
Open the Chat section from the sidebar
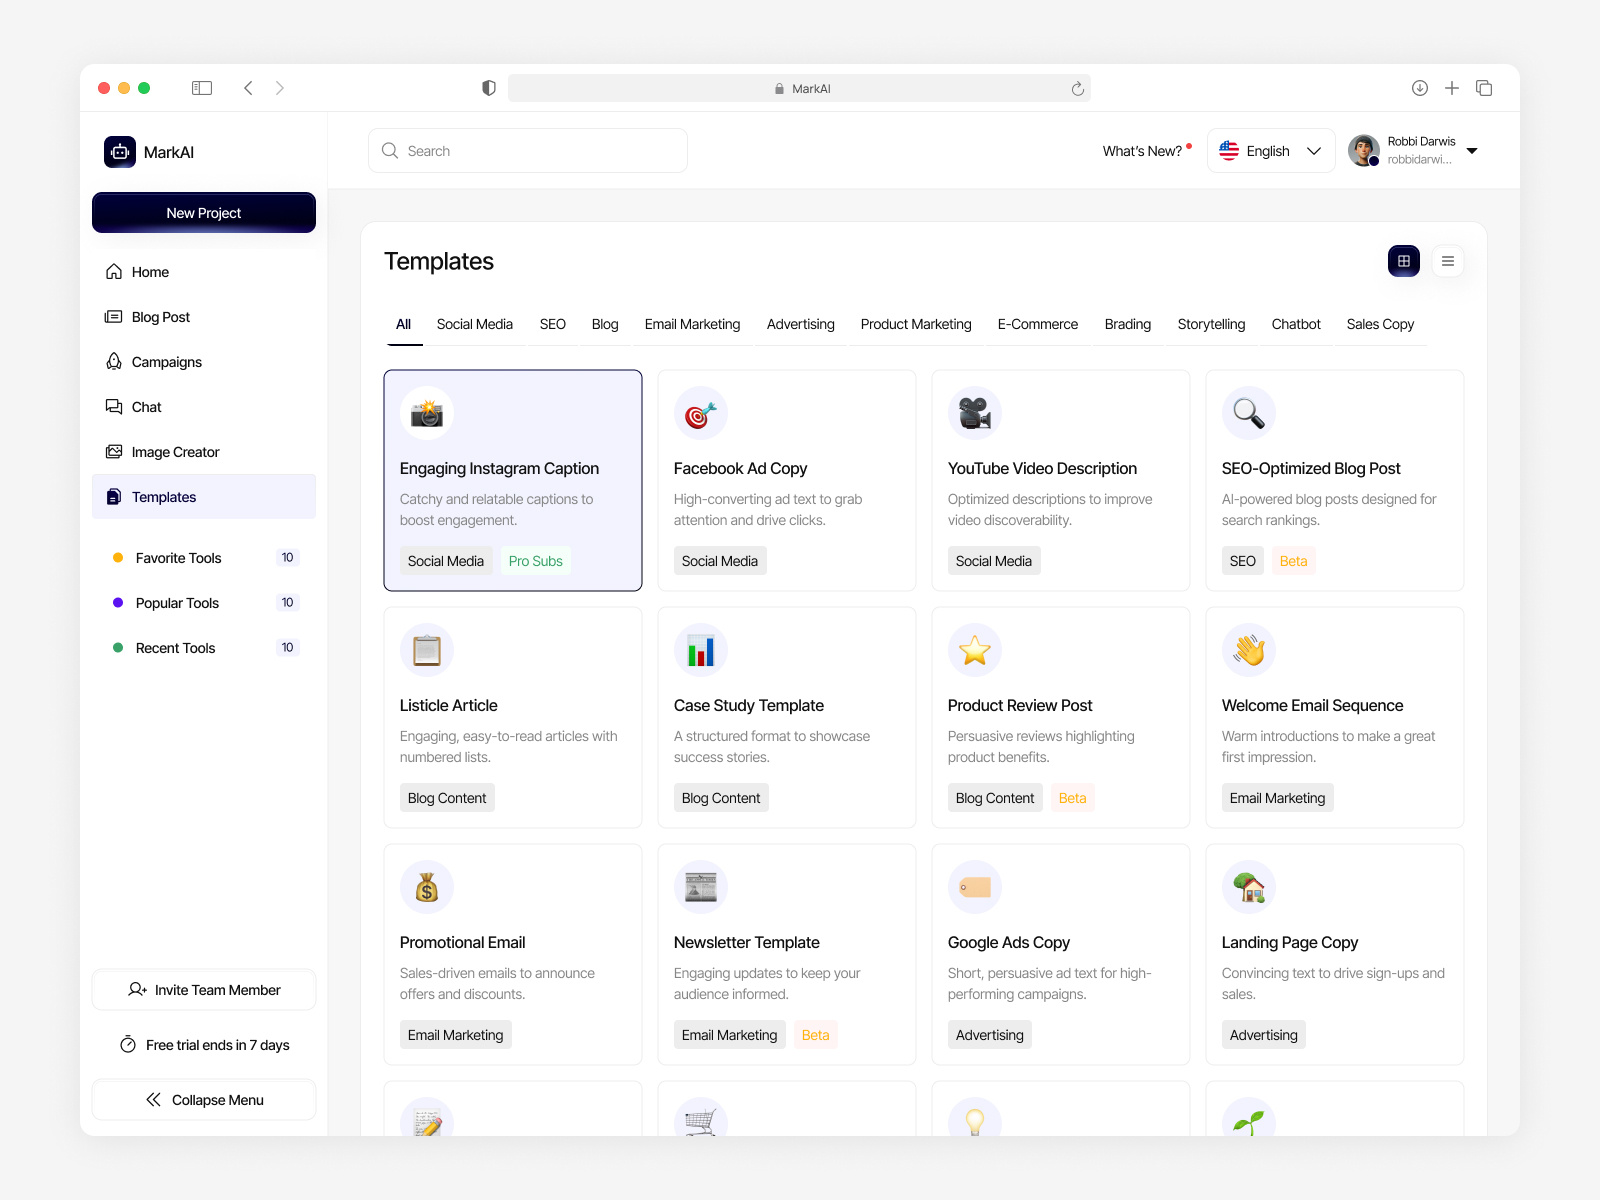(x=146, y=406)
